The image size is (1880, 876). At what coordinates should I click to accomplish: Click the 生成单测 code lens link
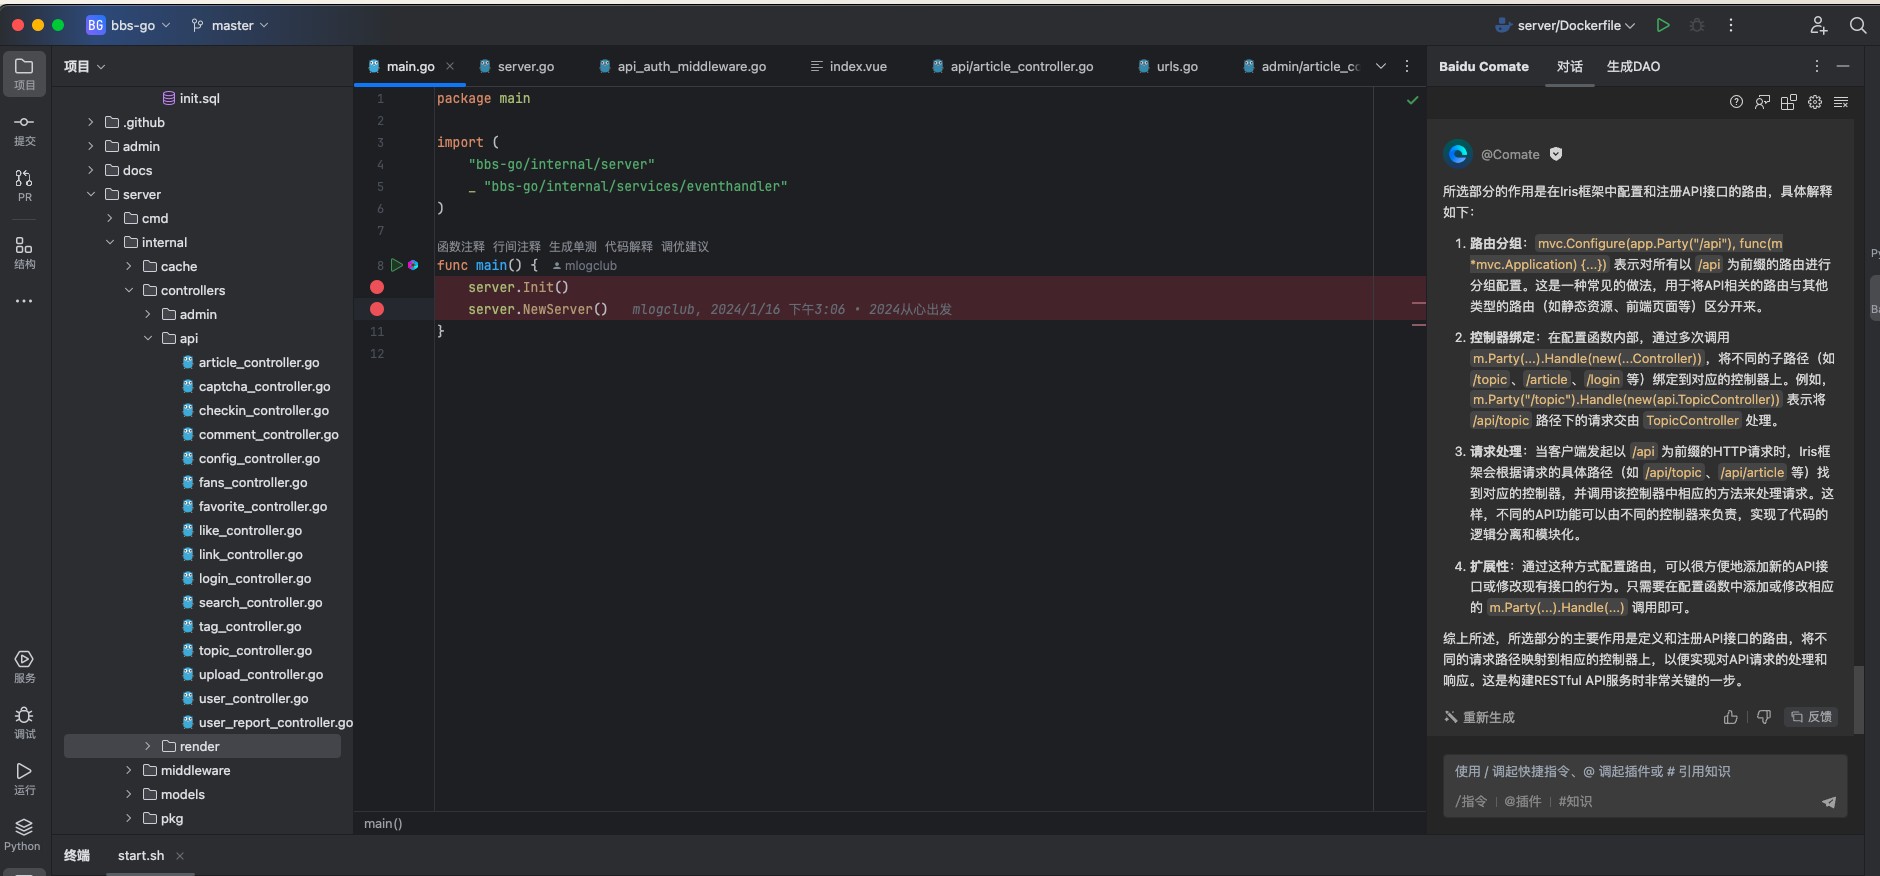(573, 246)
